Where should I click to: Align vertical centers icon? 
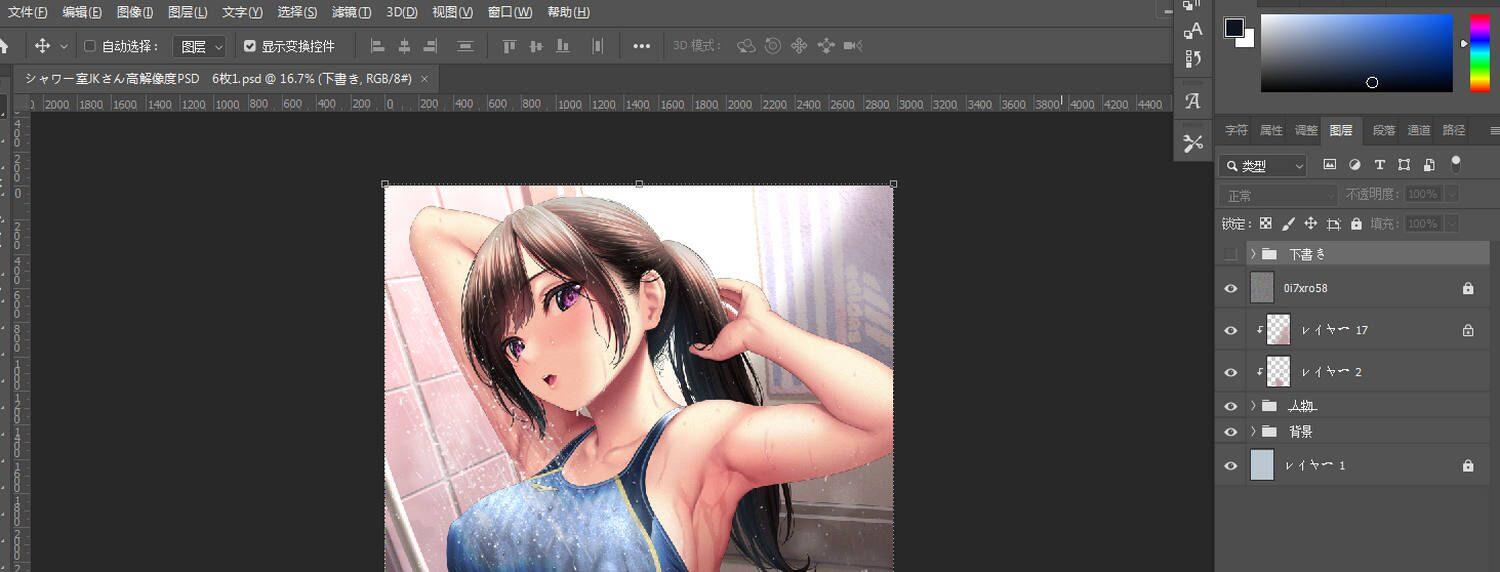pos(536,46)
